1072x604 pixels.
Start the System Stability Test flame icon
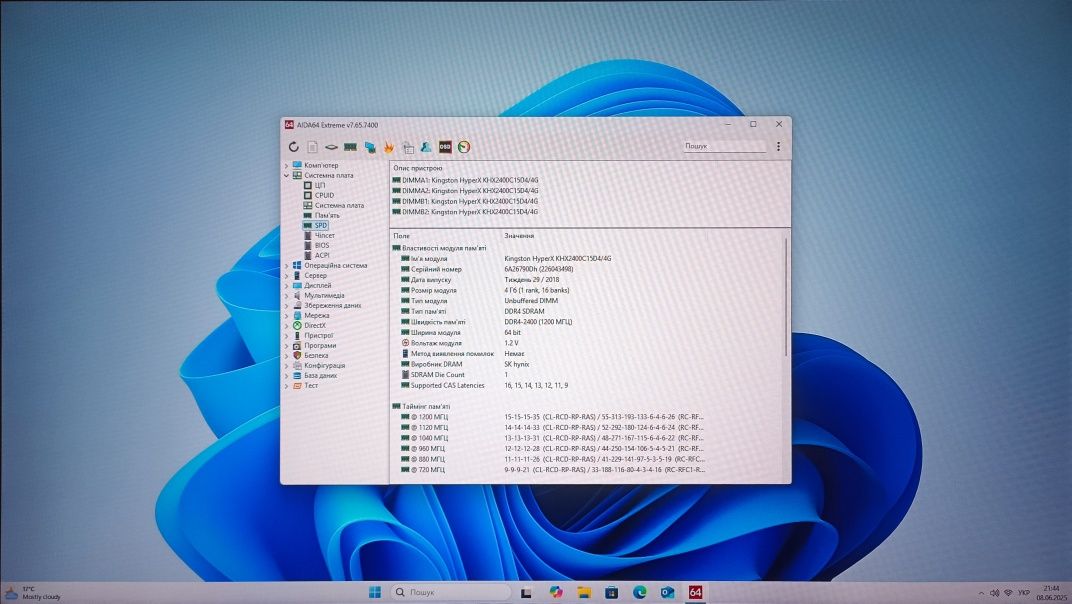388,147
